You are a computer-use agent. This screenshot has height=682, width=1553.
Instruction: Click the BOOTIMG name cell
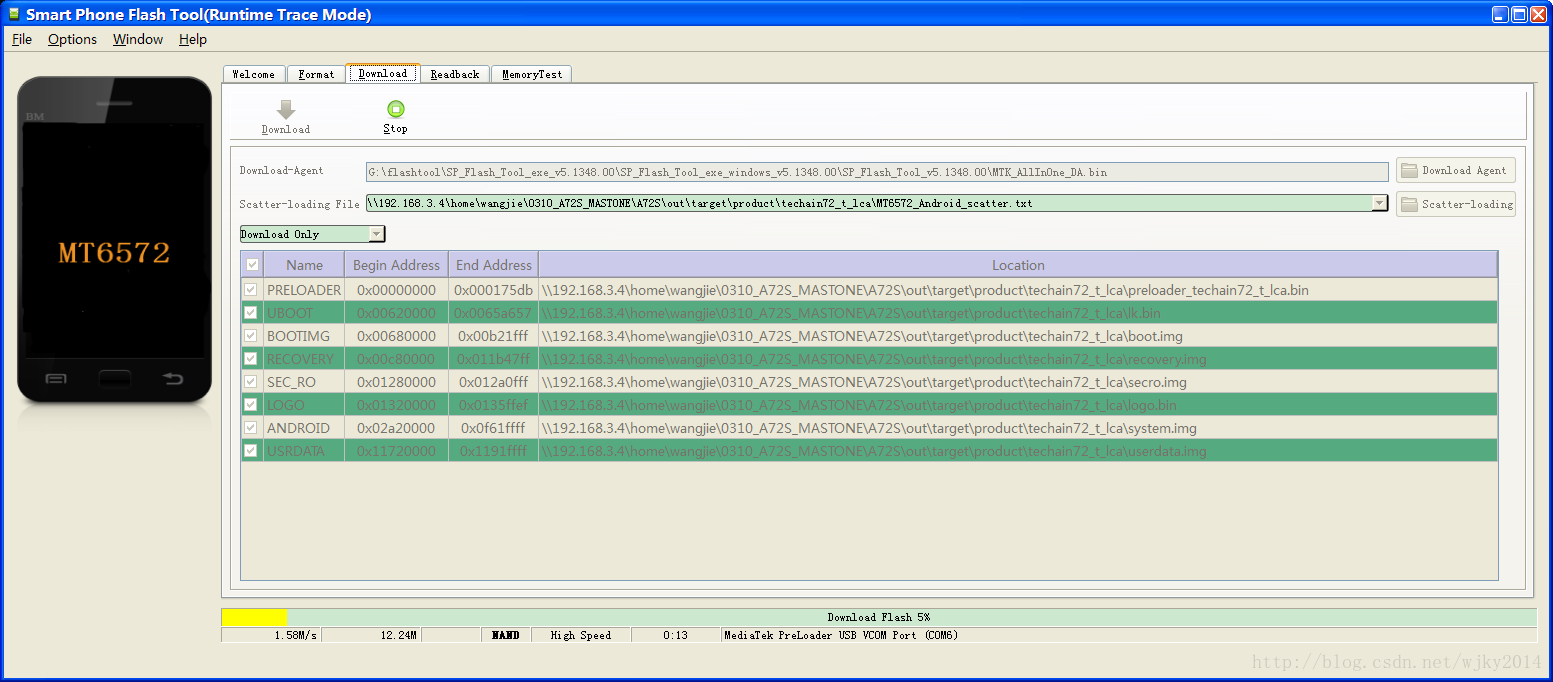coord(304,336)
